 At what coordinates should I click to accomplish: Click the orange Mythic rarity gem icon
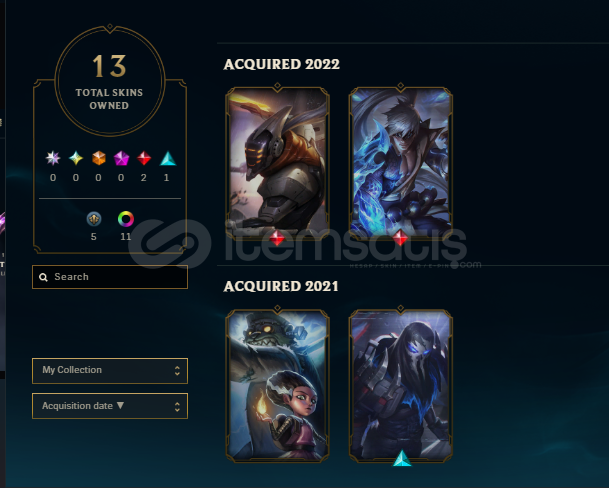tap(99, 158)
